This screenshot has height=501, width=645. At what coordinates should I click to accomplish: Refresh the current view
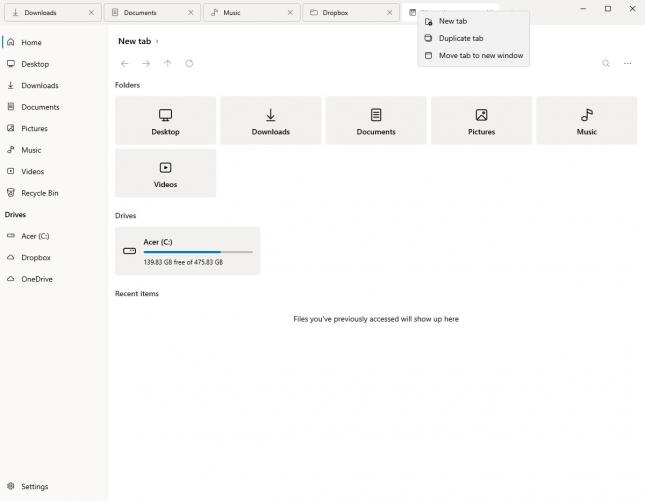pos(189,63)
